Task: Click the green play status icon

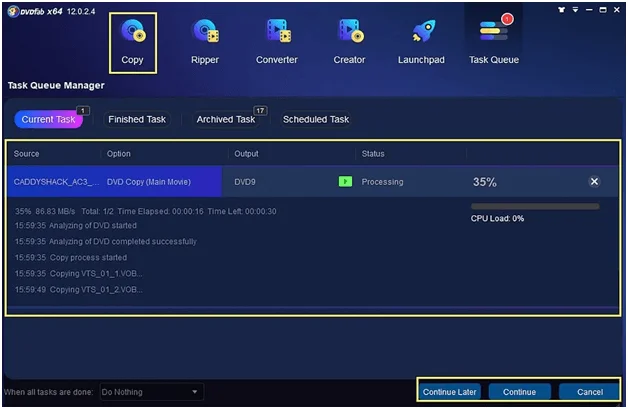Action: [x=345, y=181]
